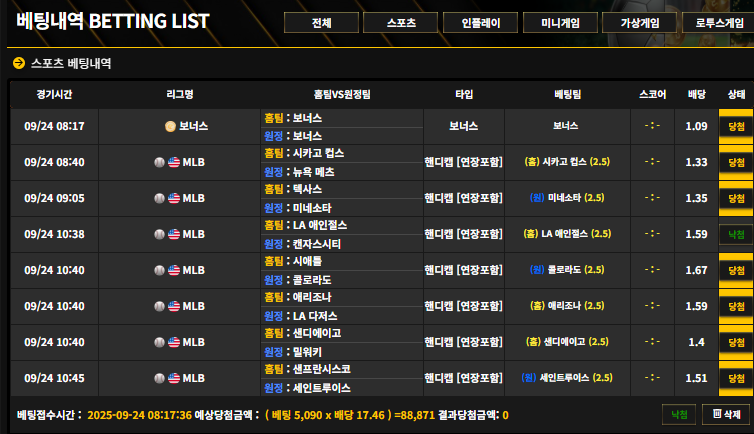Click the 베팅팀 column header

point(567,94)
